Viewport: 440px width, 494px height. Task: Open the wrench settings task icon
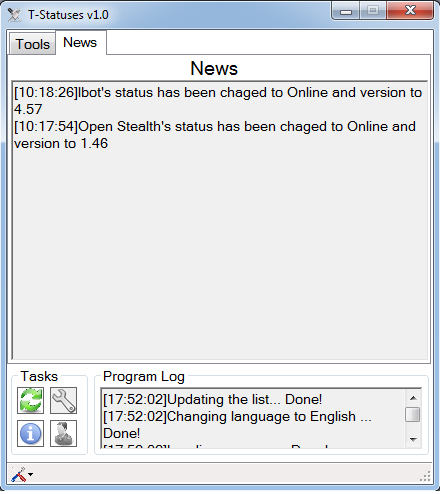[x=63, y=400]
